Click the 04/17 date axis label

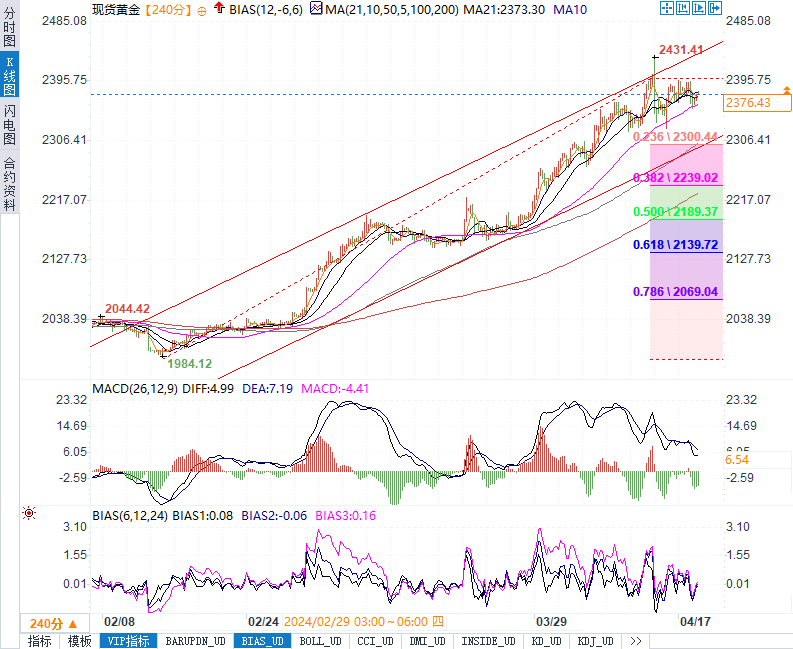[x=695, y=622]
